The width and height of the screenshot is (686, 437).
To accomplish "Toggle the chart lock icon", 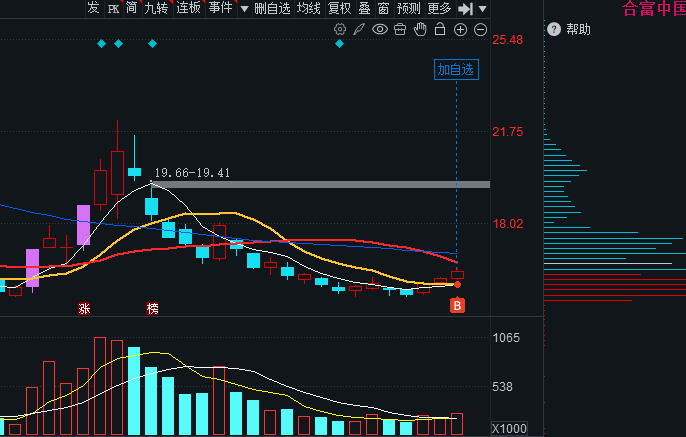I will [x=440, y=29].
